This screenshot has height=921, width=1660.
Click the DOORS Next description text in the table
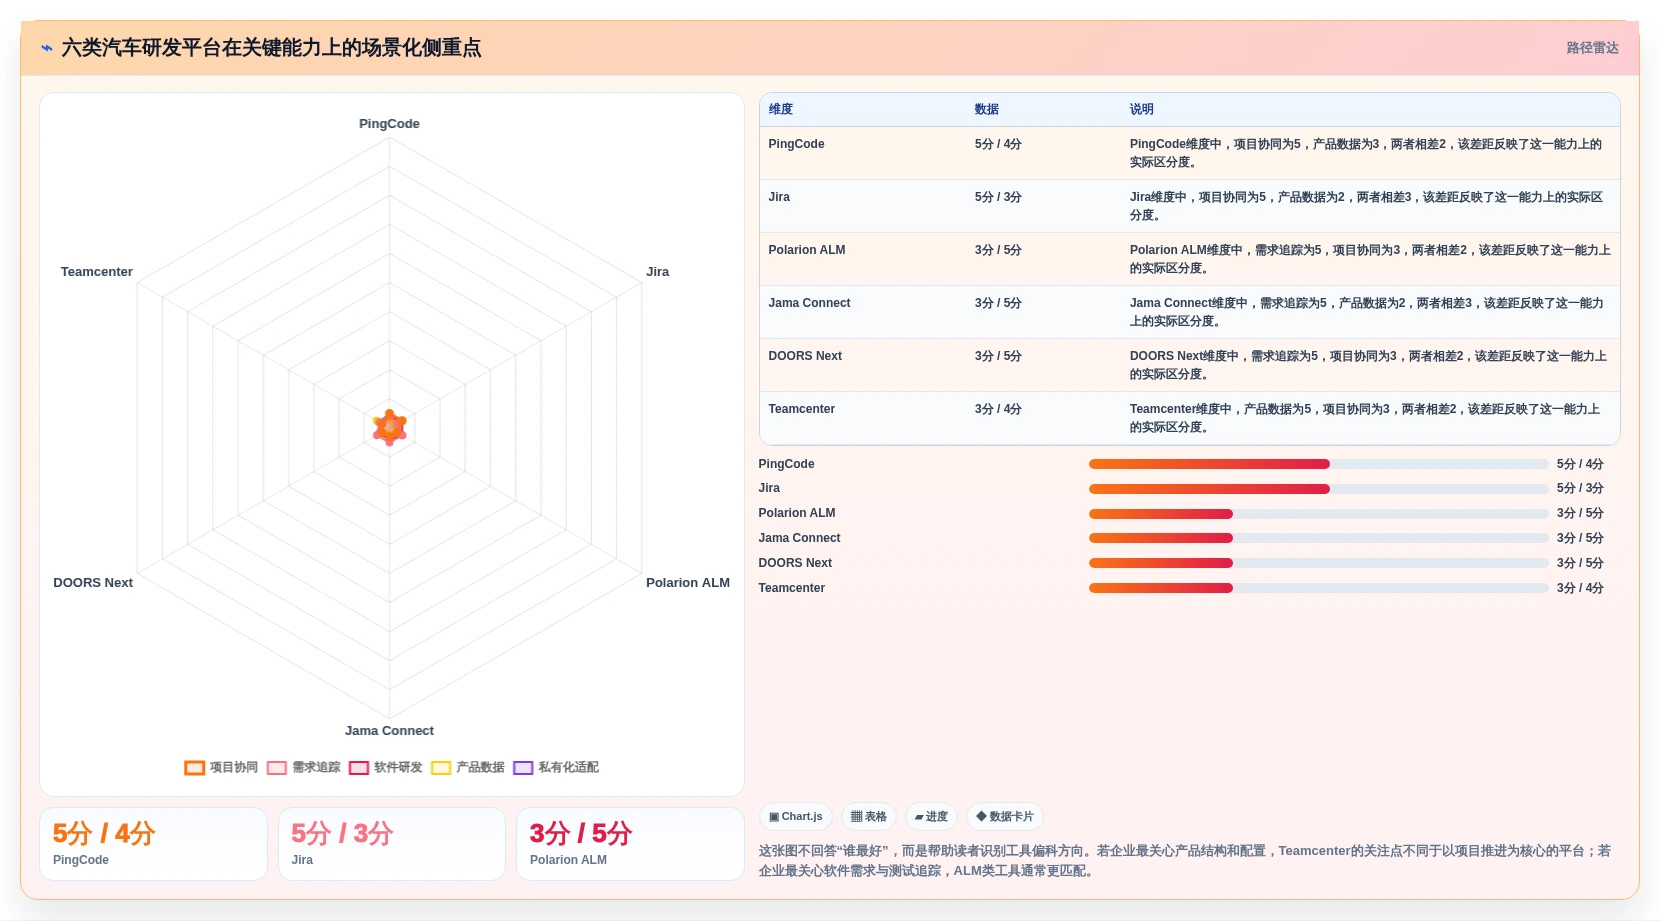point(1368,365)
